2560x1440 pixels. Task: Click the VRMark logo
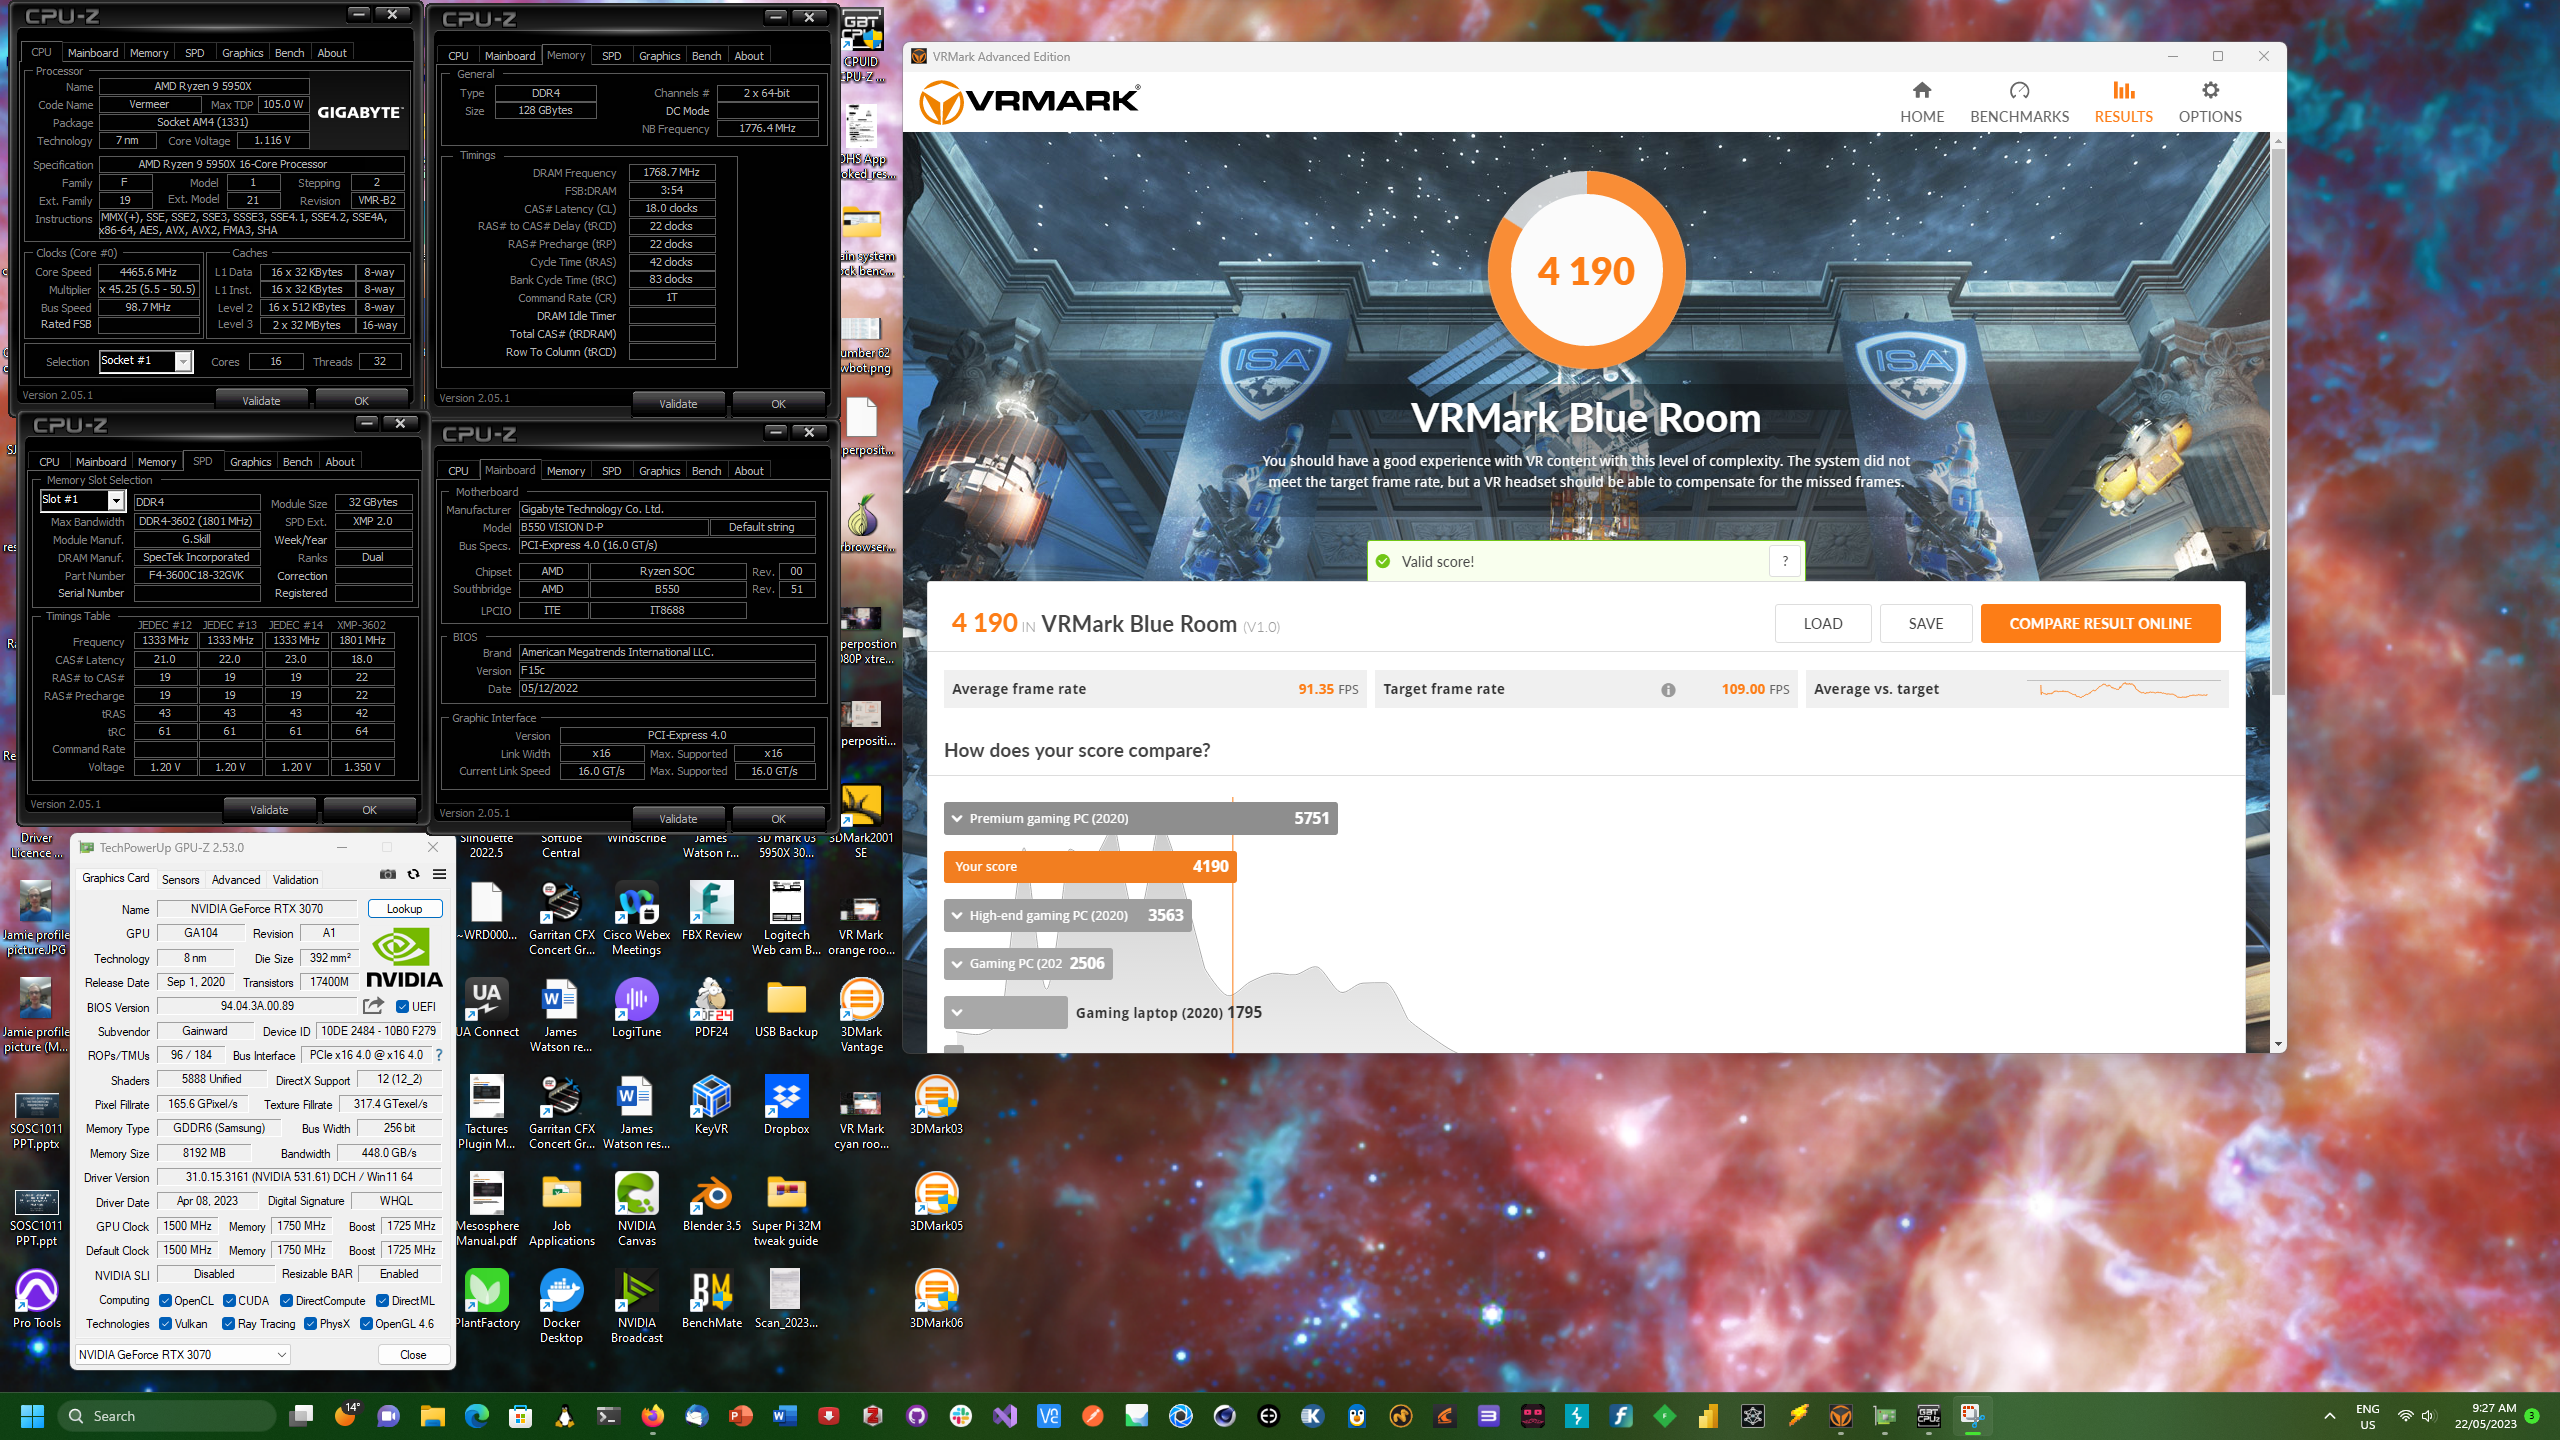(x=1030, y=102)
